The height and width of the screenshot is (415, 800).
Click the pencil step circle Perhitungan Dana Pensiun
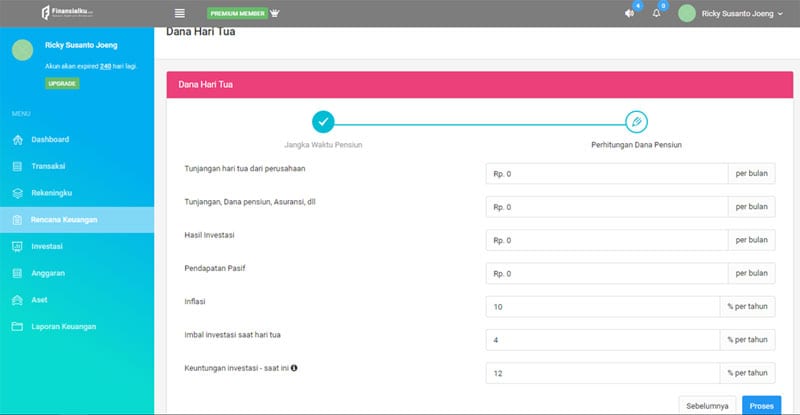click(x=636, y=122)
